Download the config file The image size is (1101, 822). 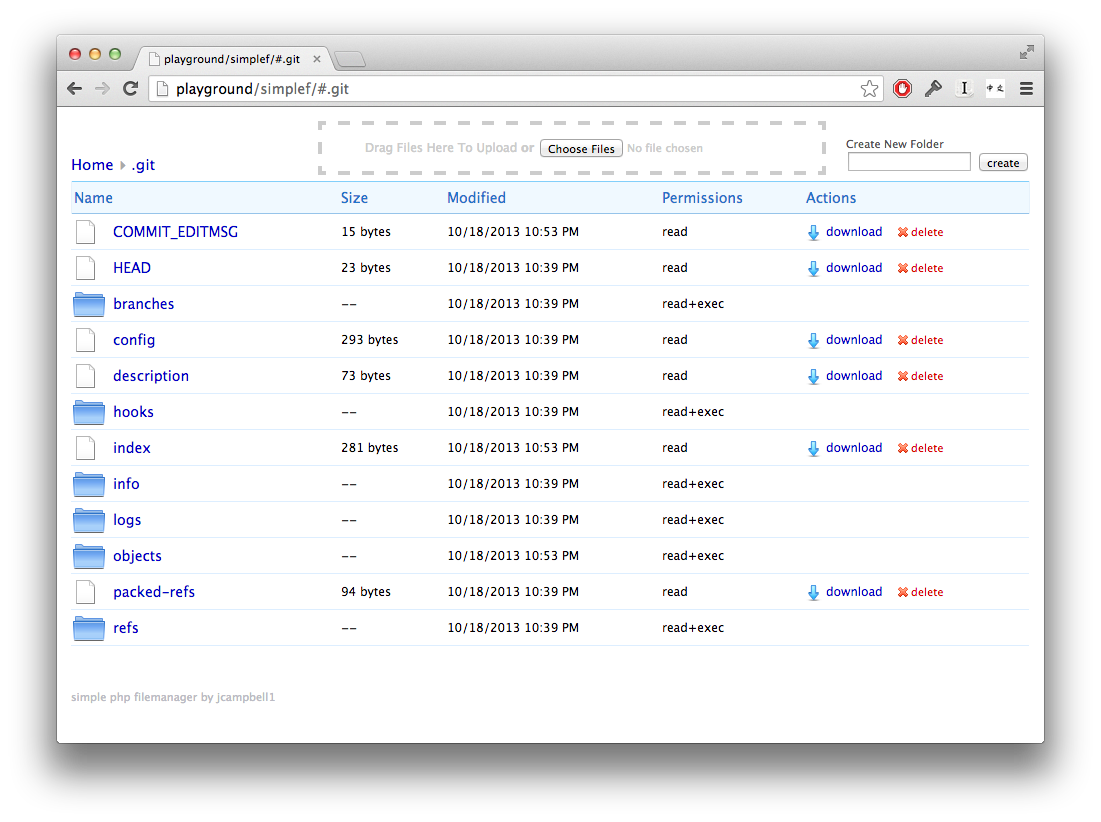tap(845, 340)
